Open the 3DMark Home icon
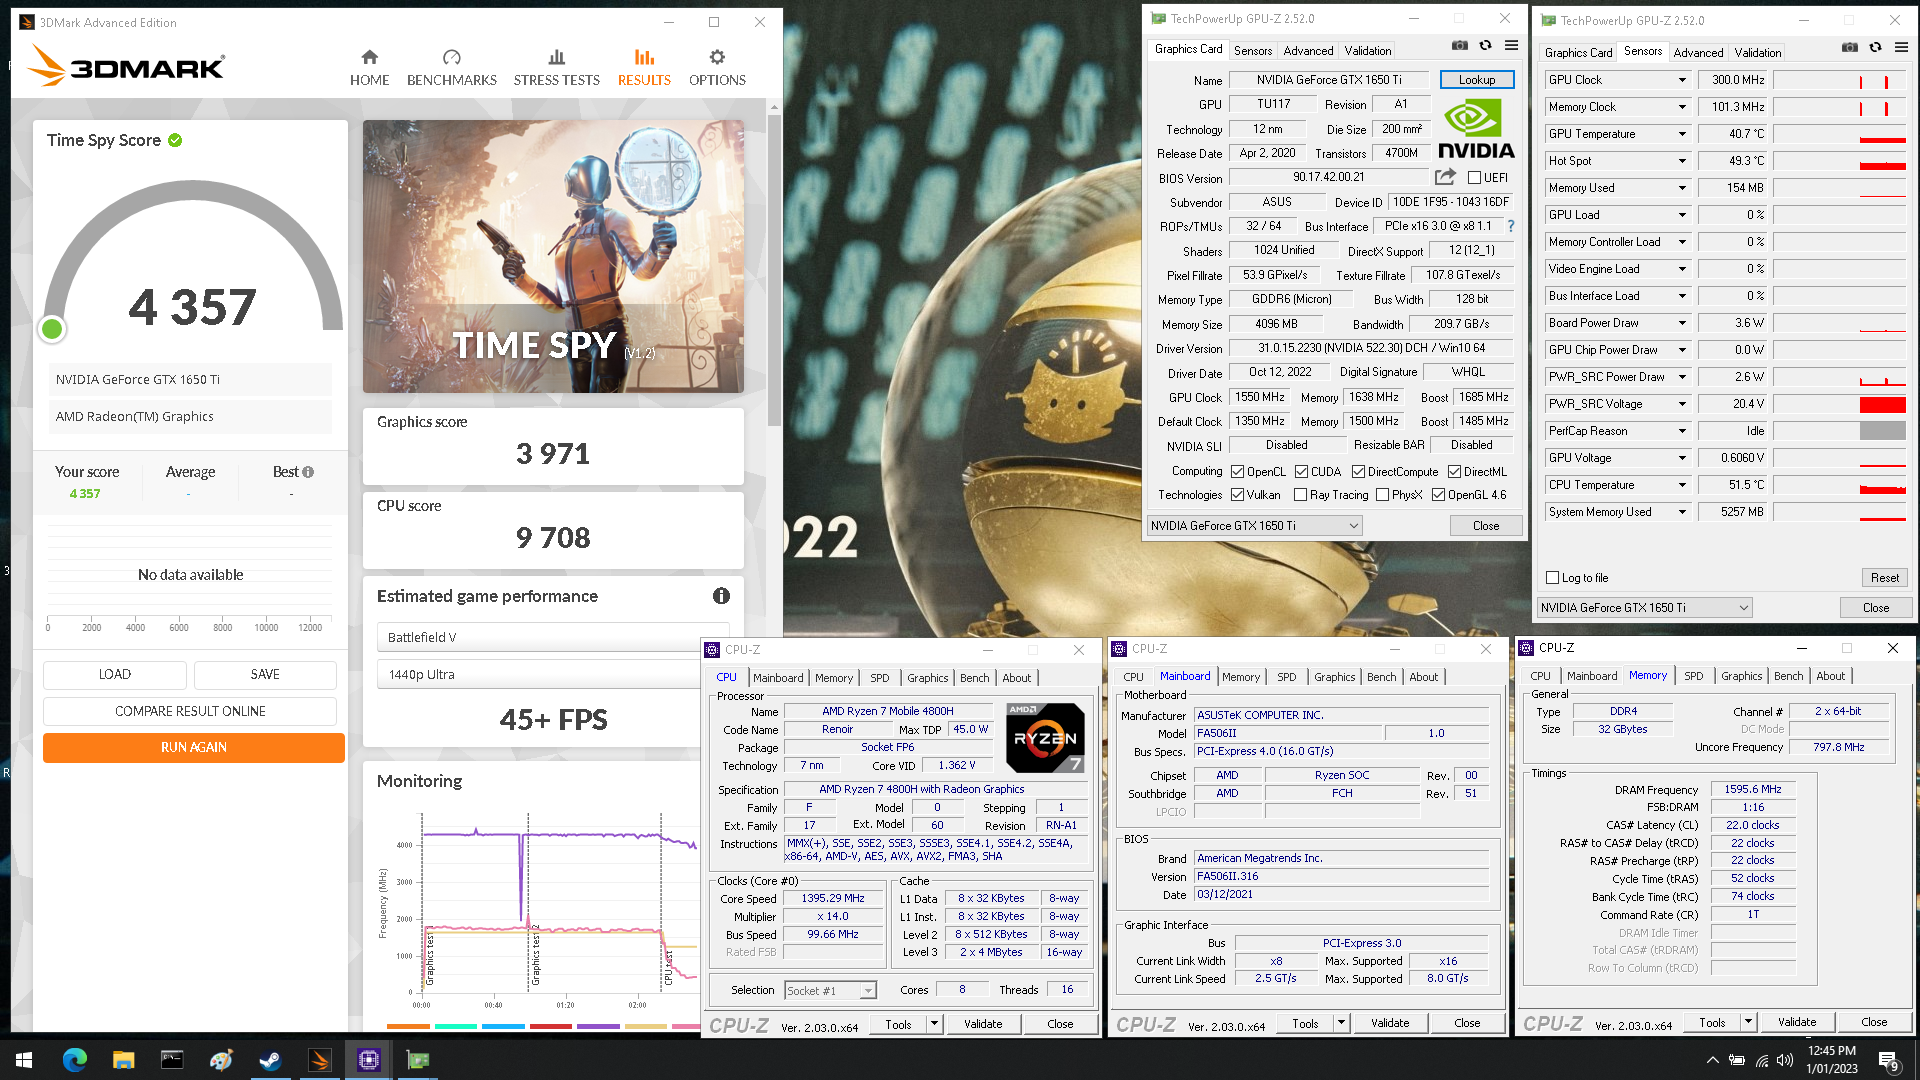The image size is (1920, 1080). (369, 57)
